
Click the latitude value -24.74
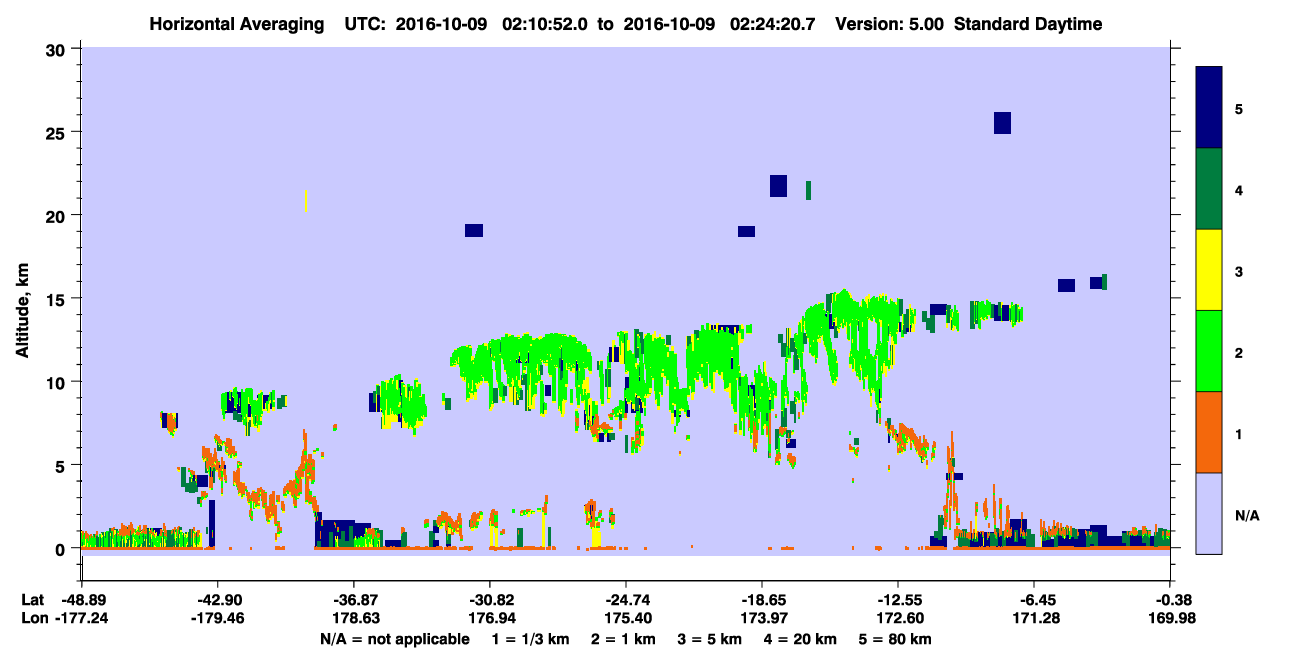(626, 599)
